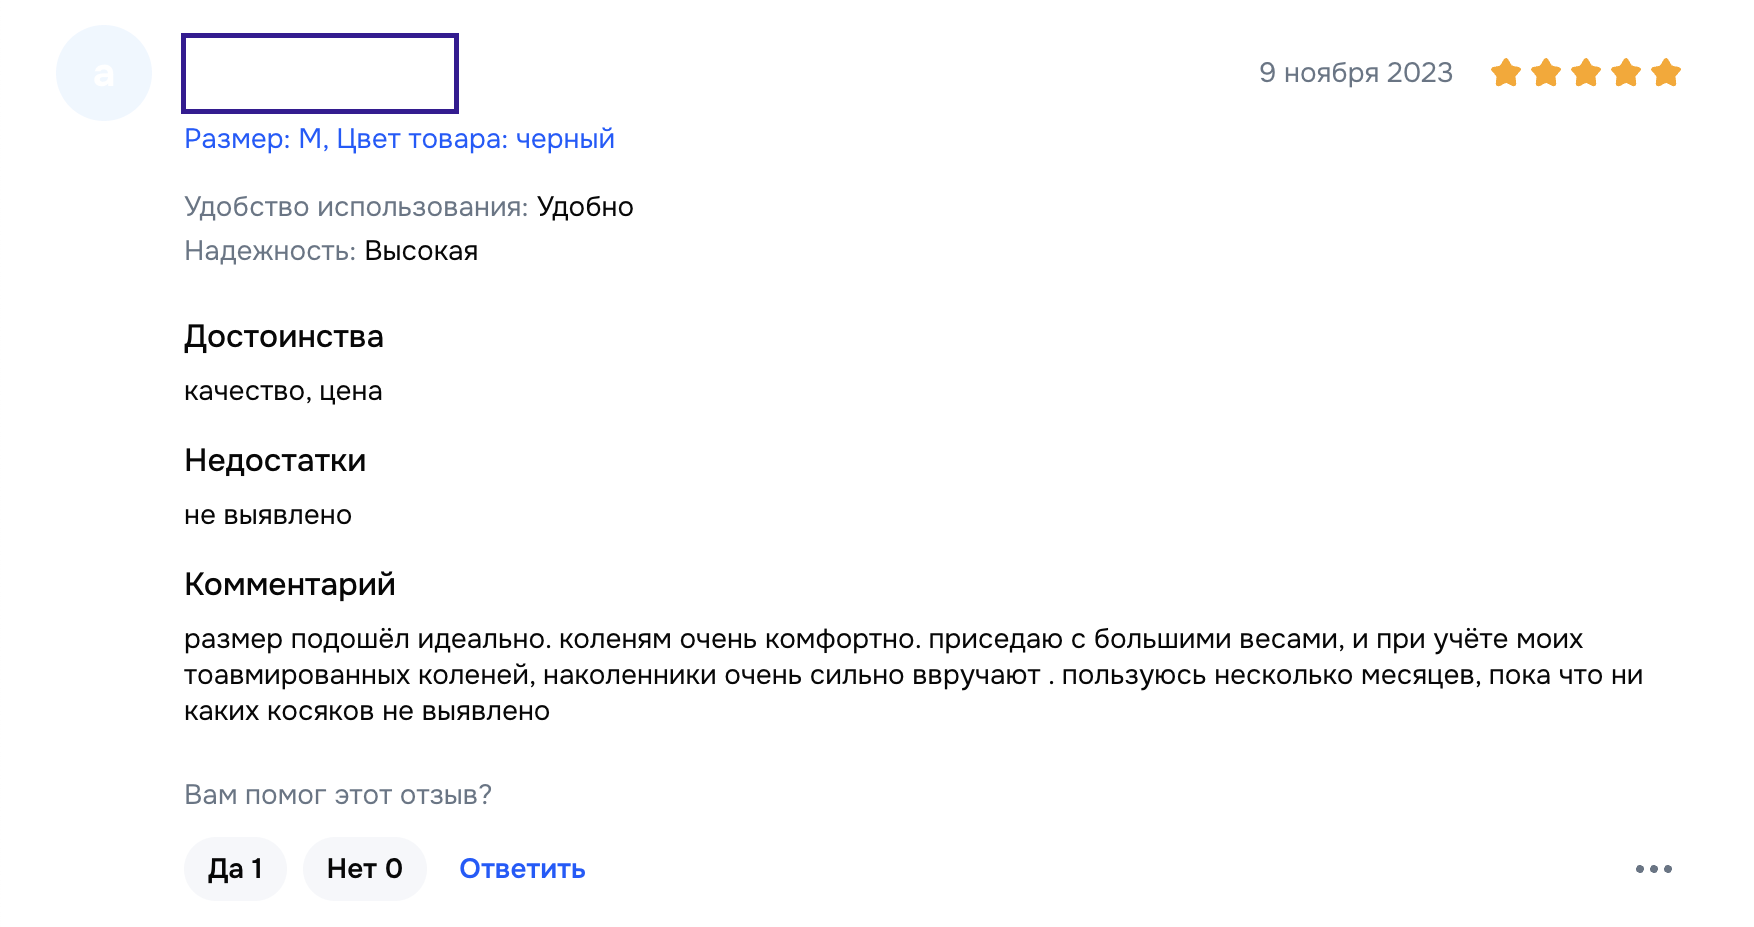
Task: Click the Ответить link to reply
Action: point(522,869)
